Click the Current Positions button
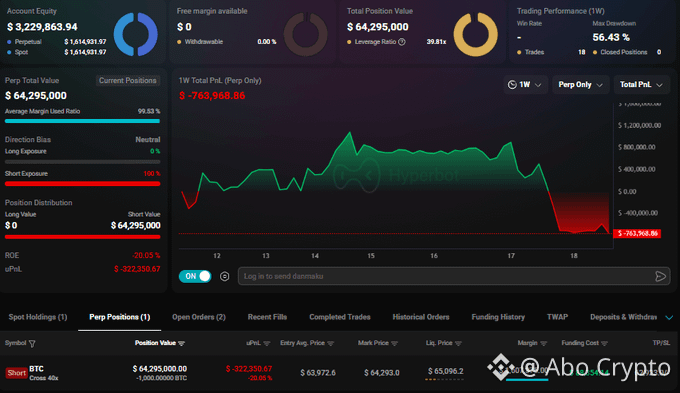Image resolution: width=680 pixels, height=393 pixels. pos(128,81)
